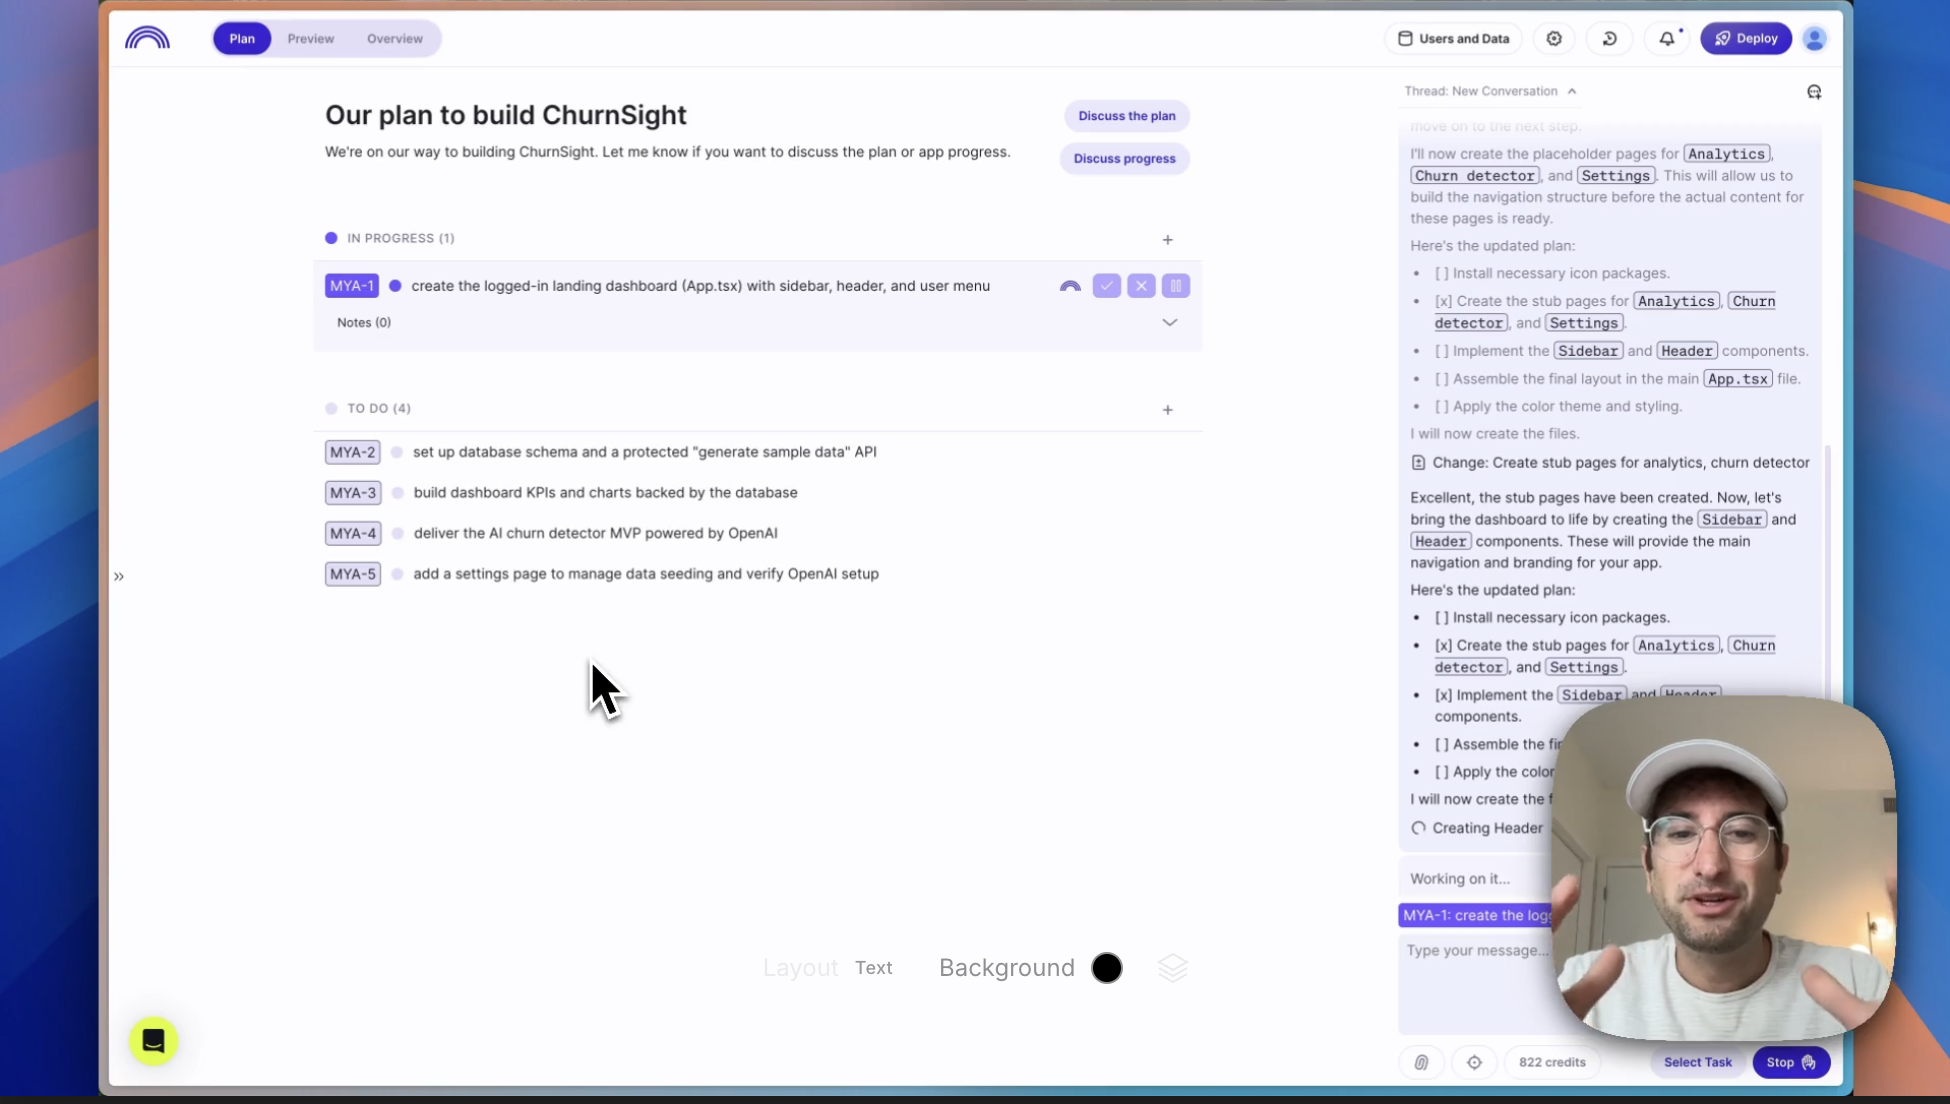
Task: Open the Overview tab
Action: click(393, 38)
